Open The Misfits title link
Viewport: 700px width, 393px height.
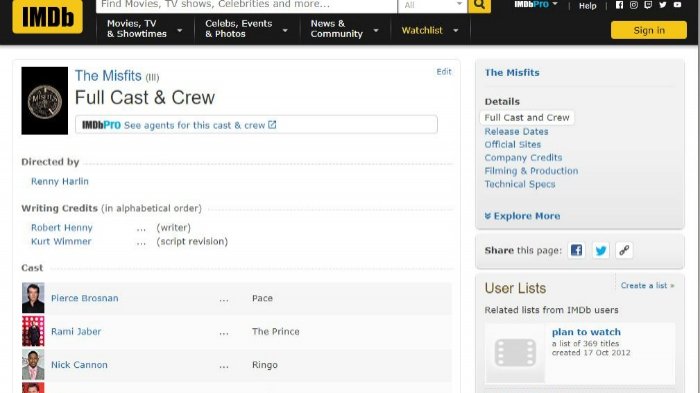108,76
